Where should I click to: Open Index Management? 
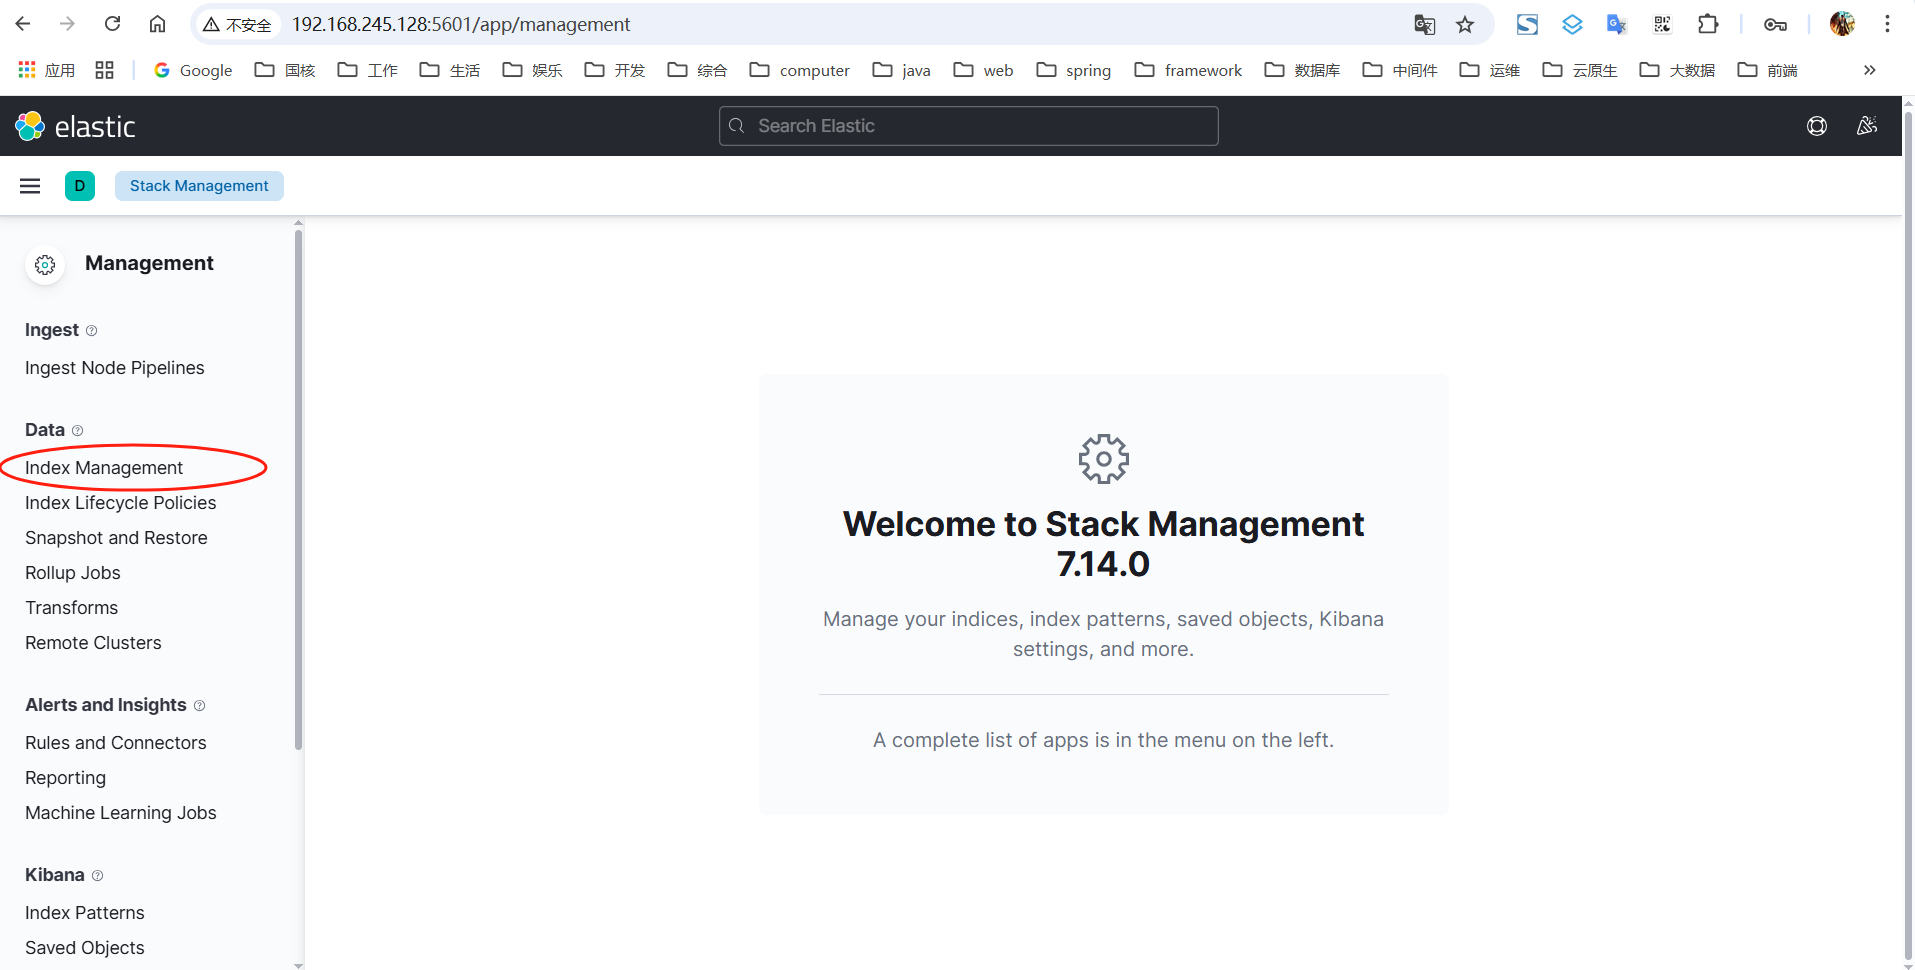104,468
